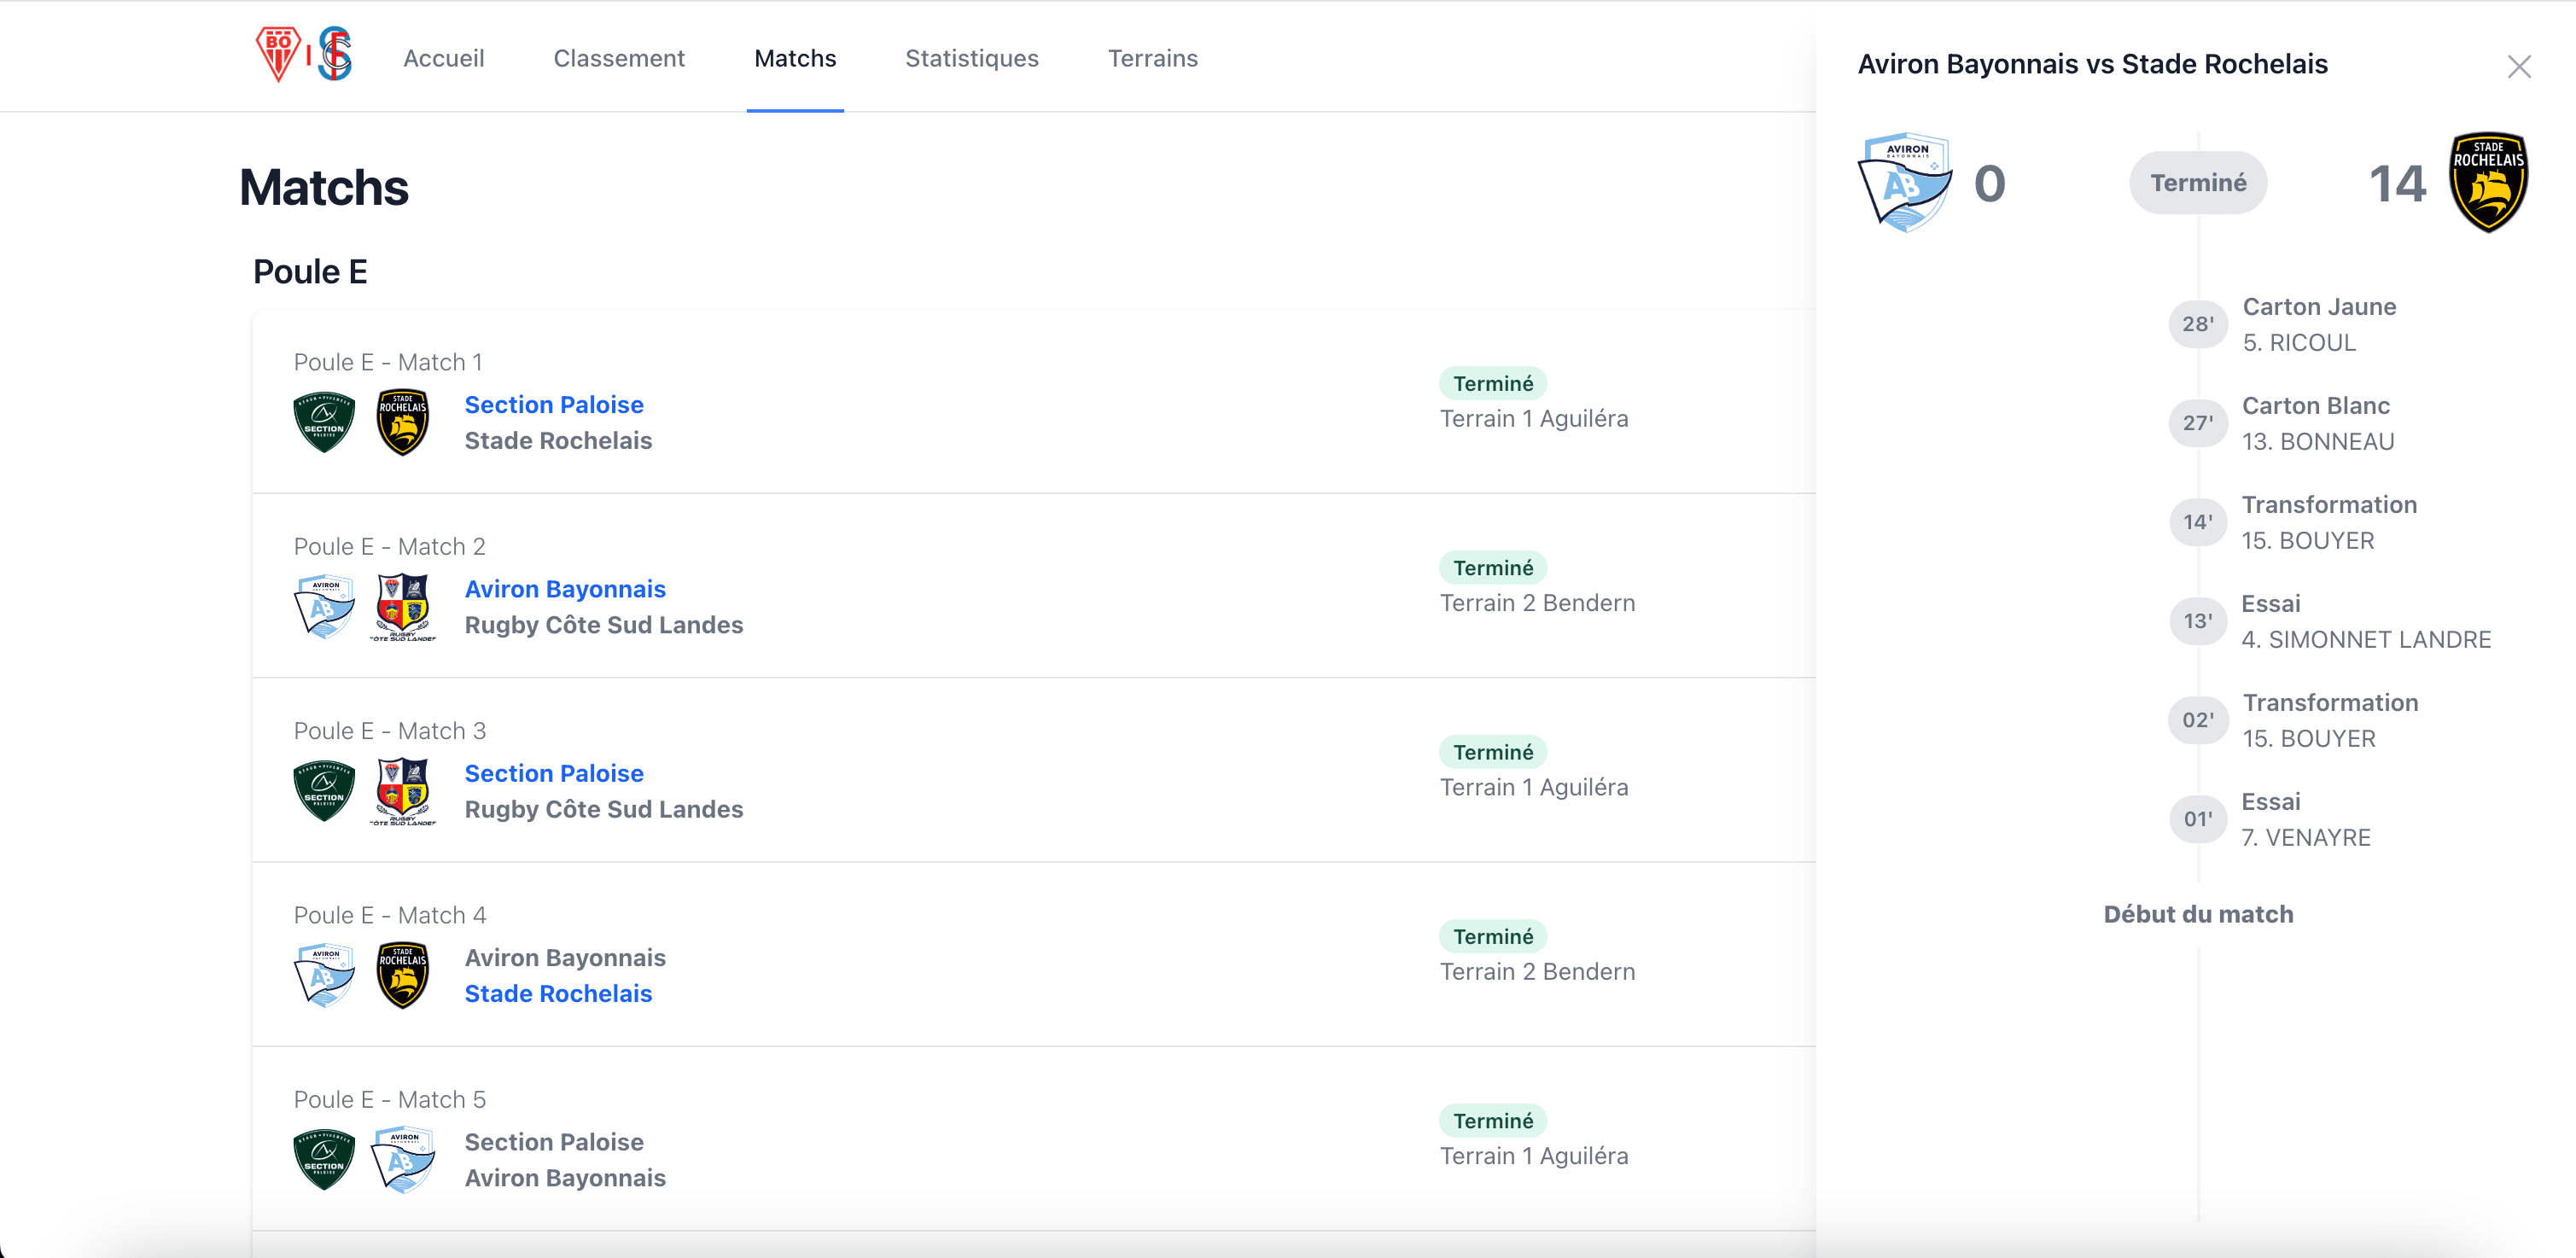Viewport: 2576px width, 1258px height.
Task: Click Stade Rochelais name in Match 1
Action: [558, 440]
